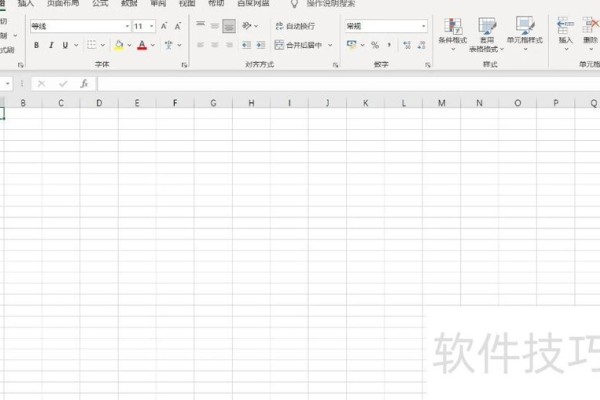Select column M header
Viewport: 600px width, 400px height.
pos(442,103)
